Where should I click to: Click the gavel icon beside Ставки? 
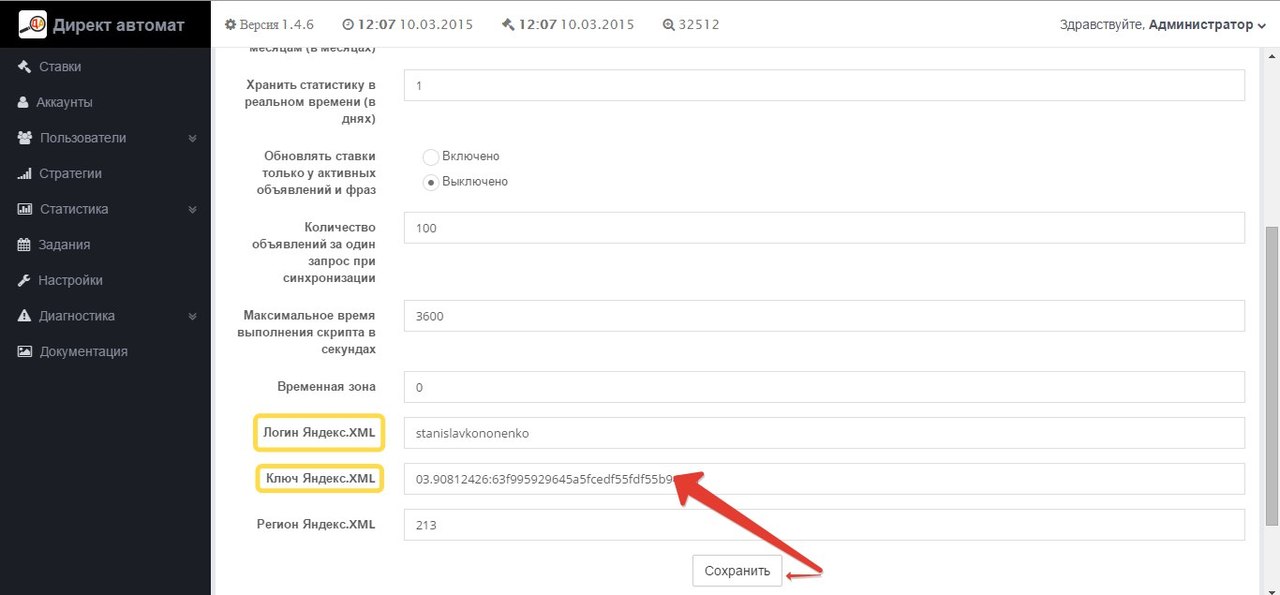(x=24, y=67)
